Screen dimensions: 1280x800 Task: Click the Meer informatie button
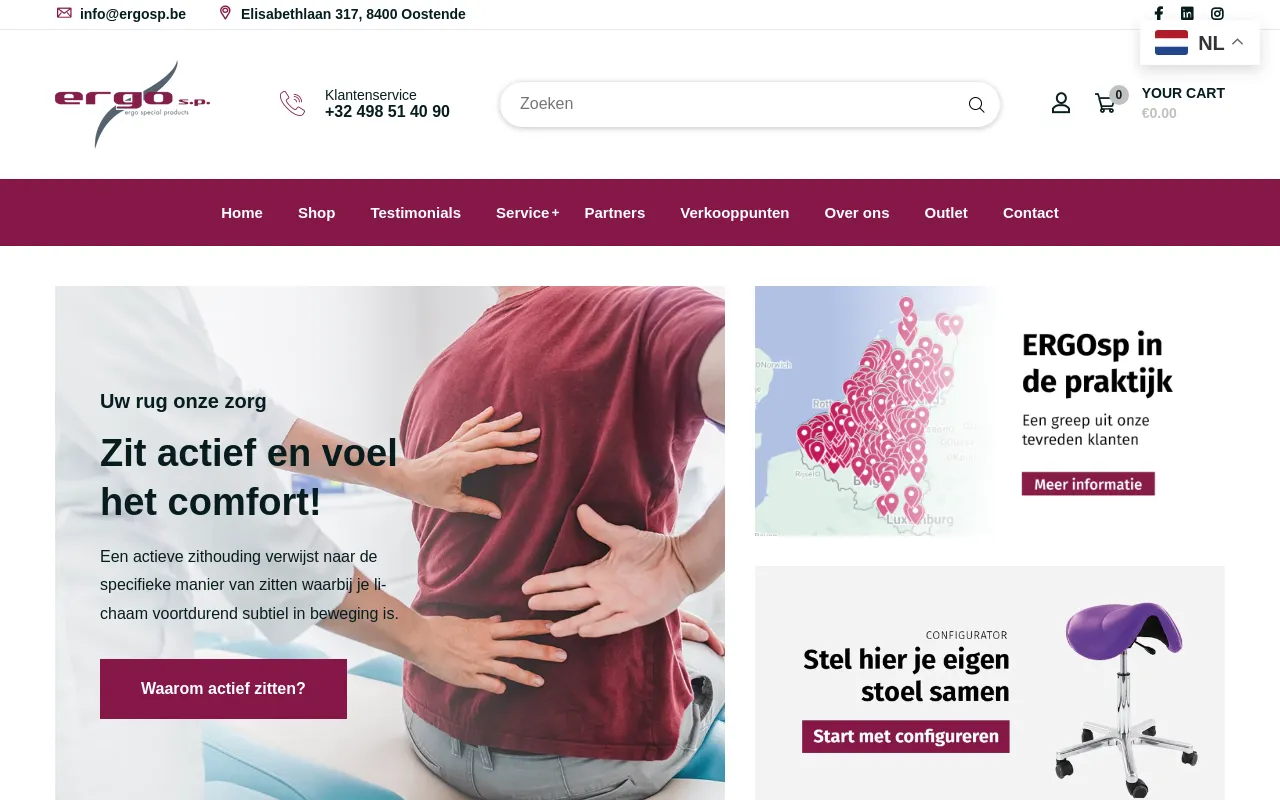point(1088,484)
